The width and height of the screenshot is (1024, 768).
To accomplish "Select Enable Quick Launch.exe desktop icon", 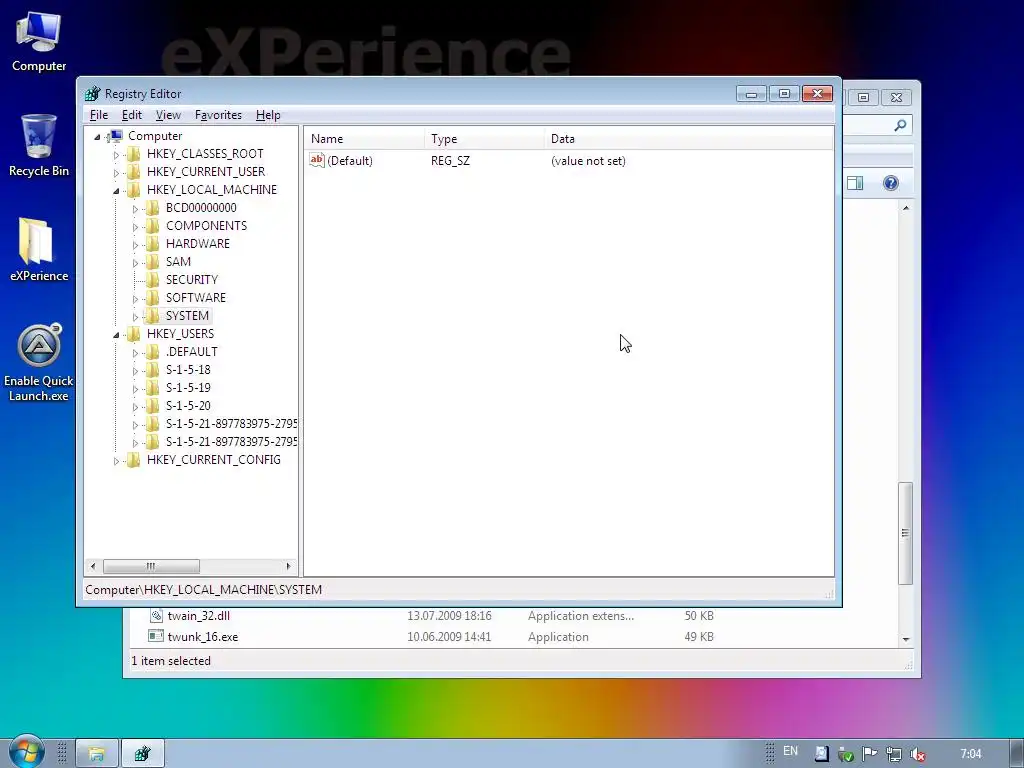I will (39, 362).
